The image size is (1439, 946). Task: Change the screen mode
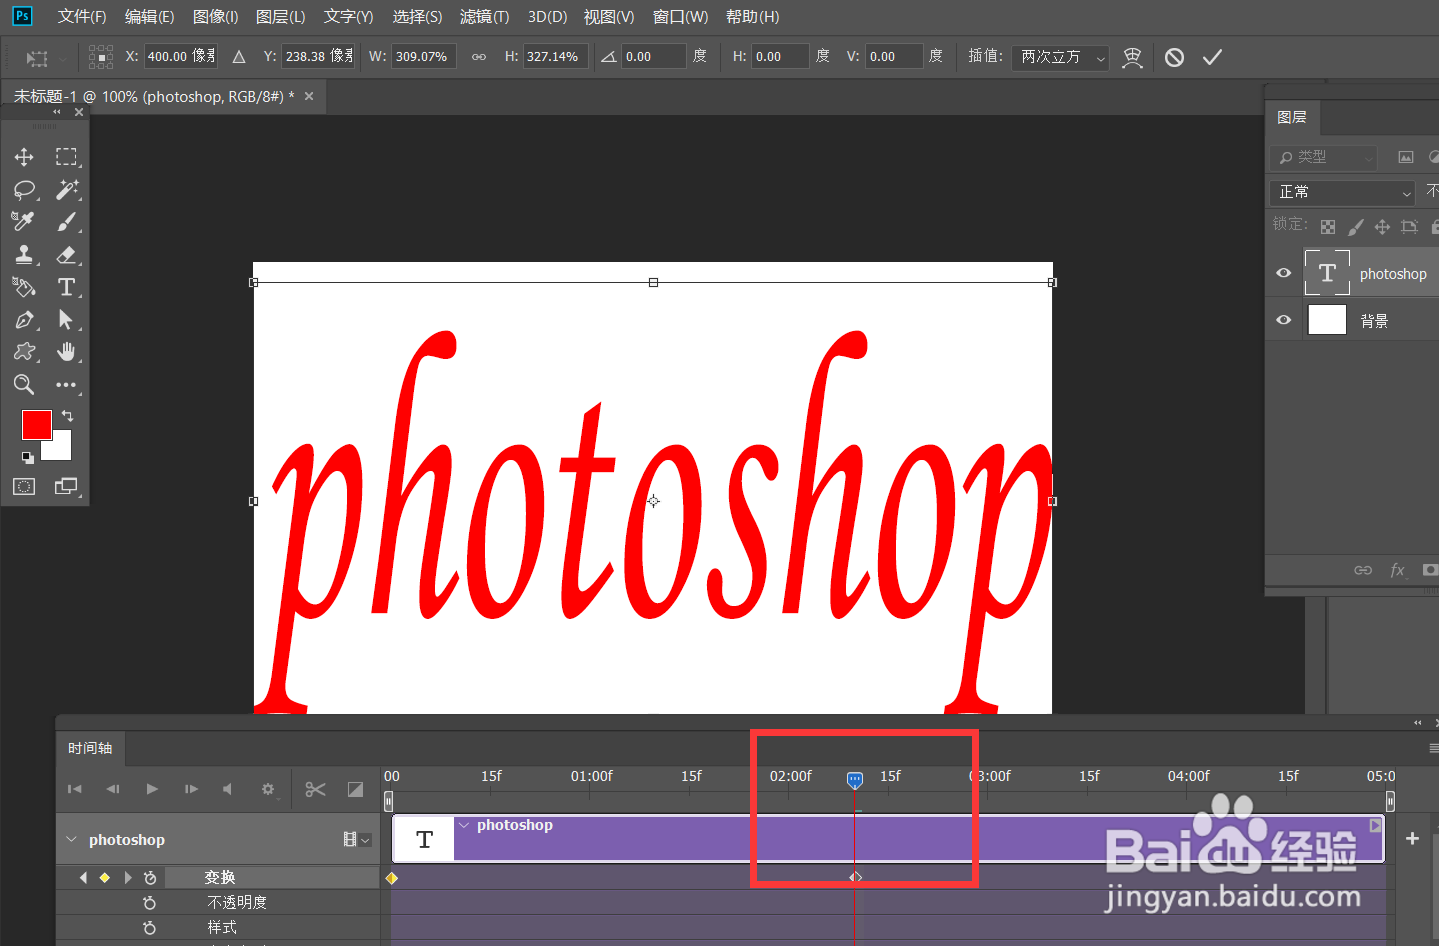click(x=66, y=487)
